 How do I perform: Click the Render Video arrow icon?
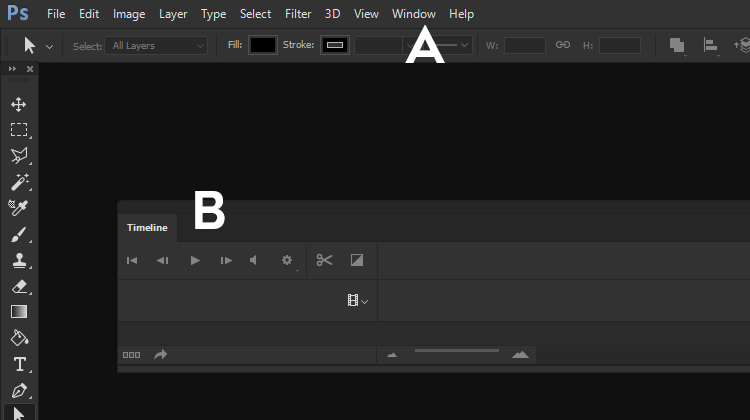click(x=161, y=354)
